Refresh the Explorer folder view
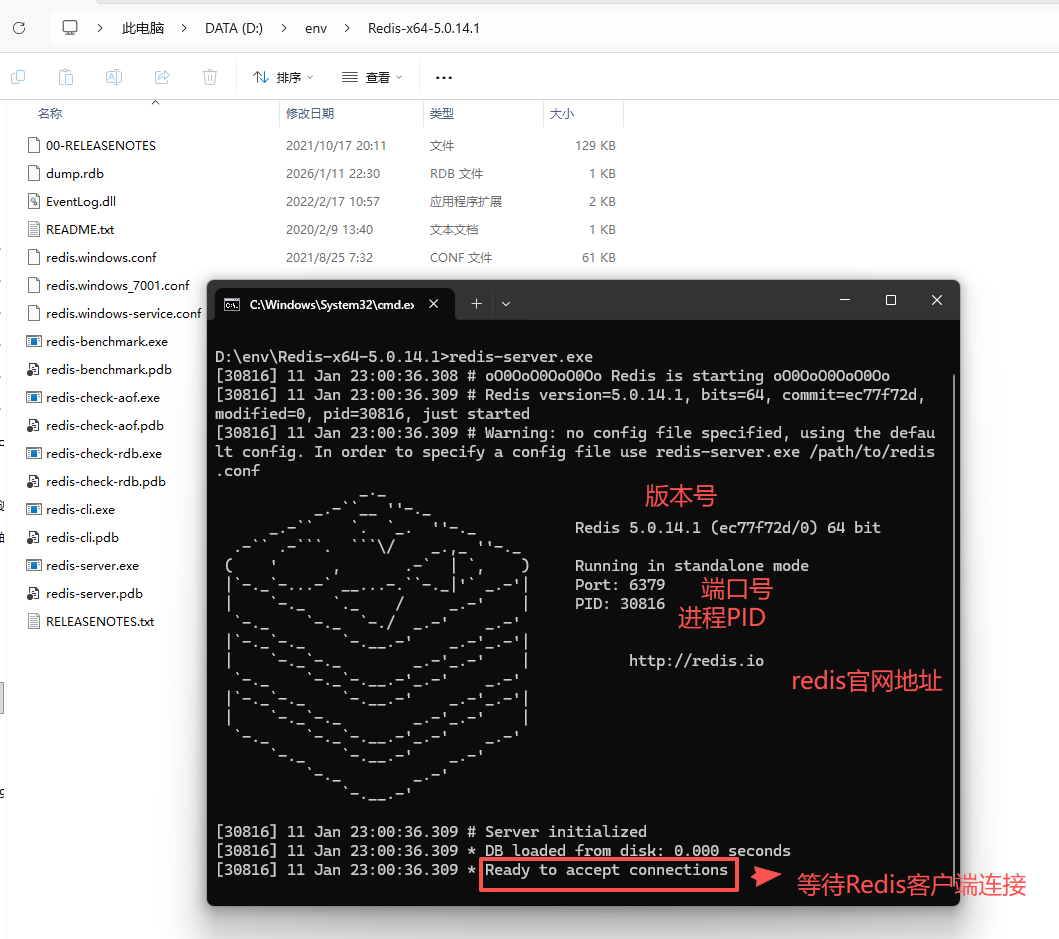The width and height of the screenshot is (1059, 939). 19,28
